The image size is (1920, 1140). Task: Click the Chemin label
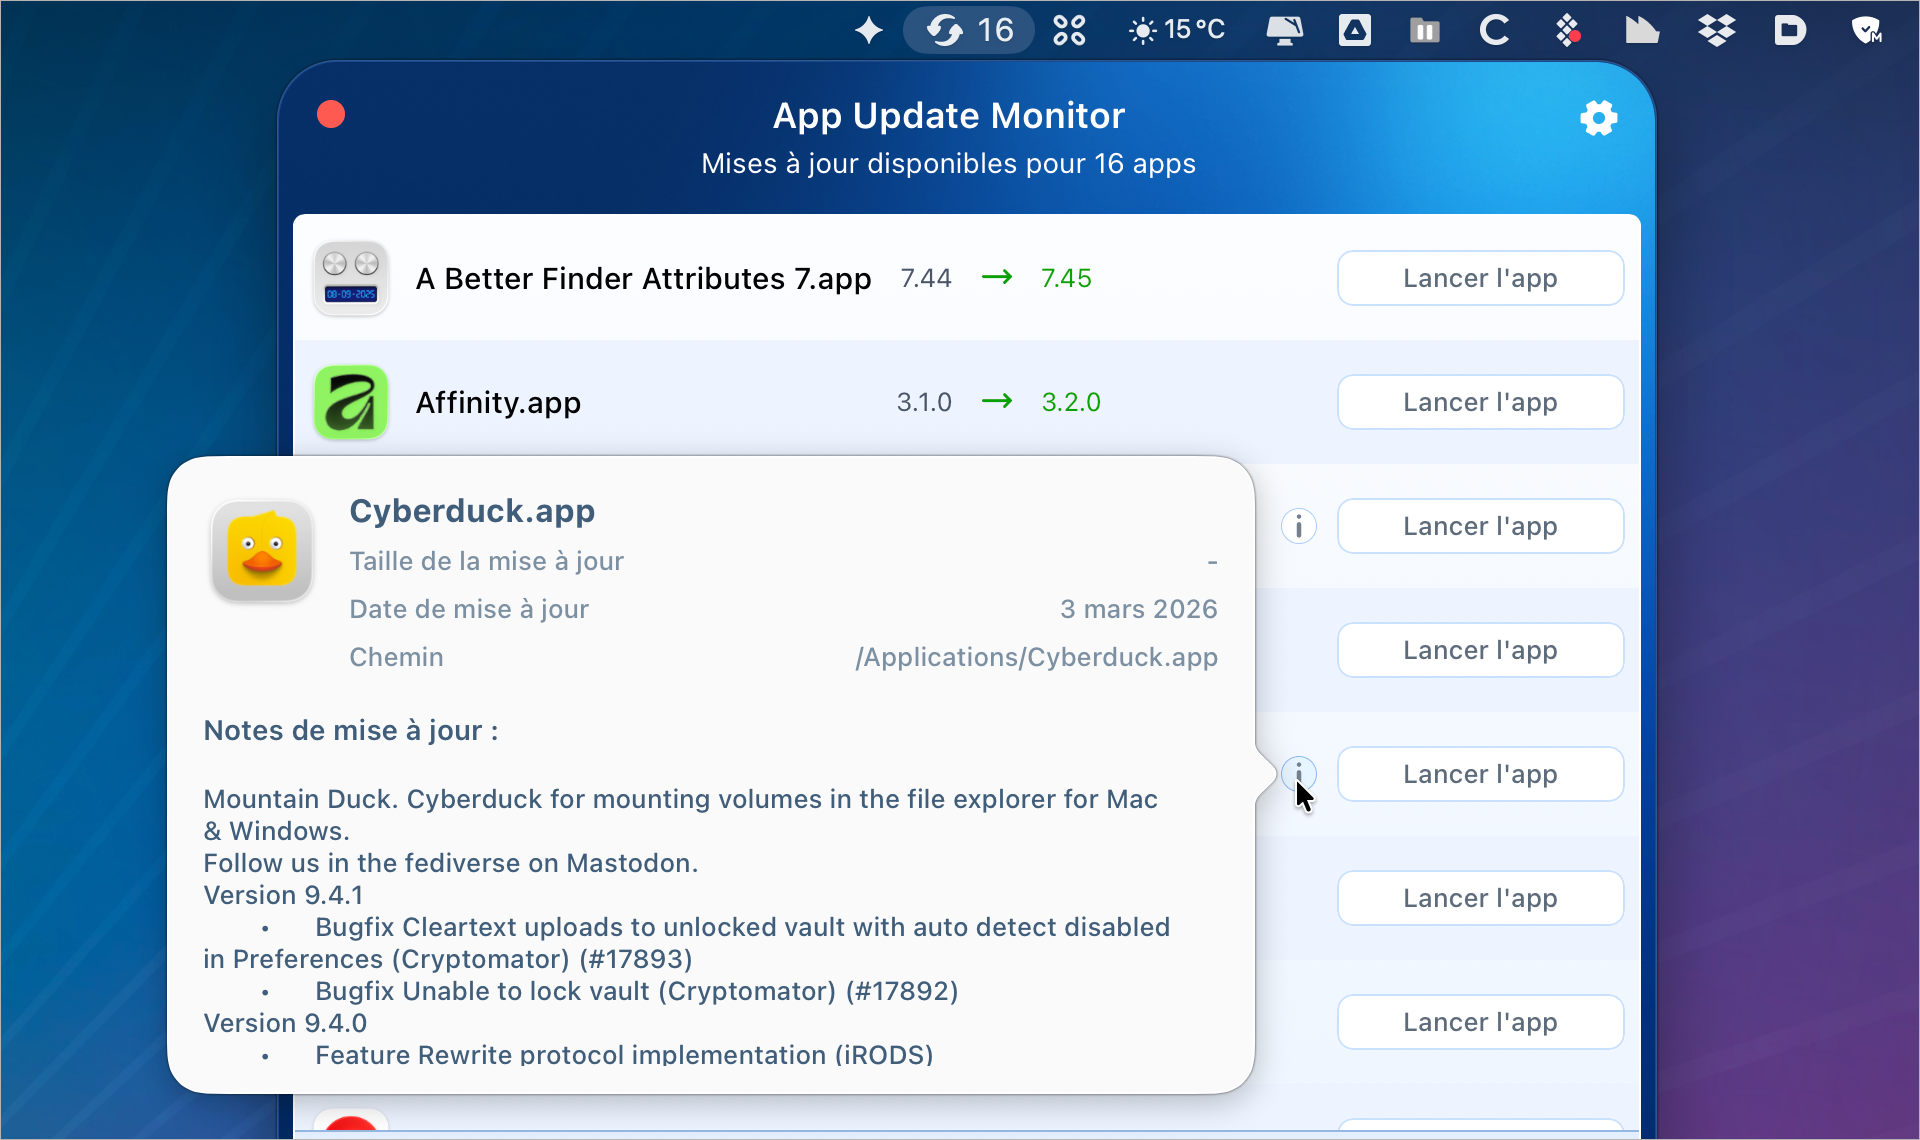396,657
